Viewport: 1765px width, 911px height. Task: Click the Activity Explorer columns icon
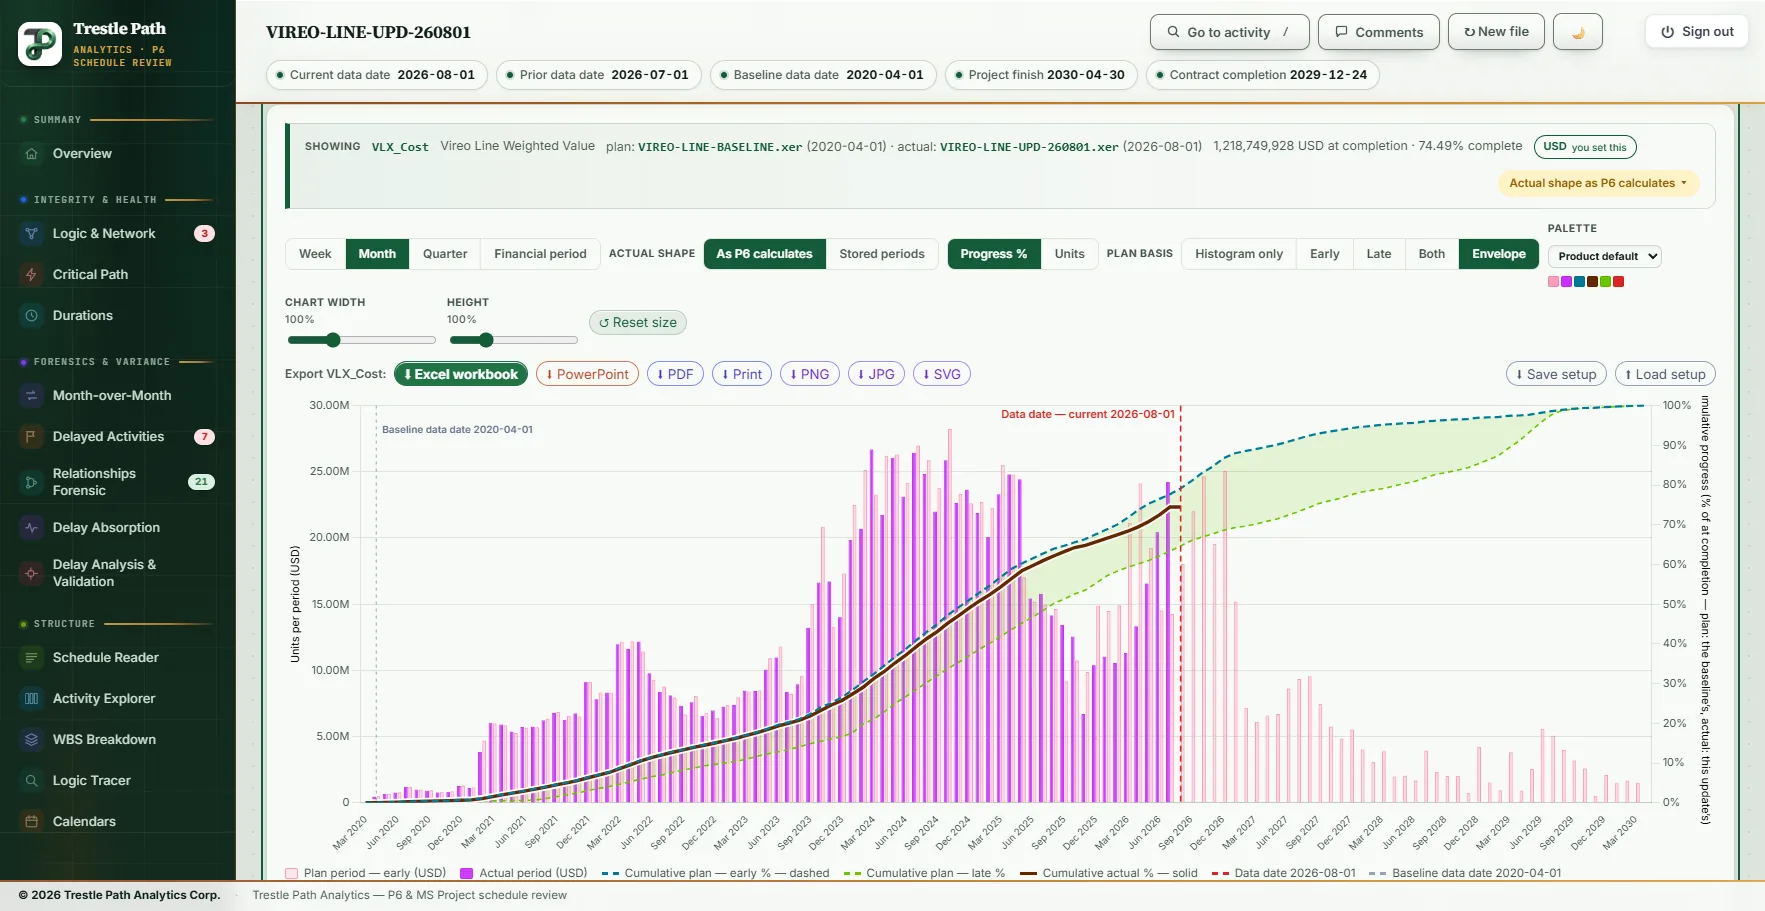pos(31,699)
